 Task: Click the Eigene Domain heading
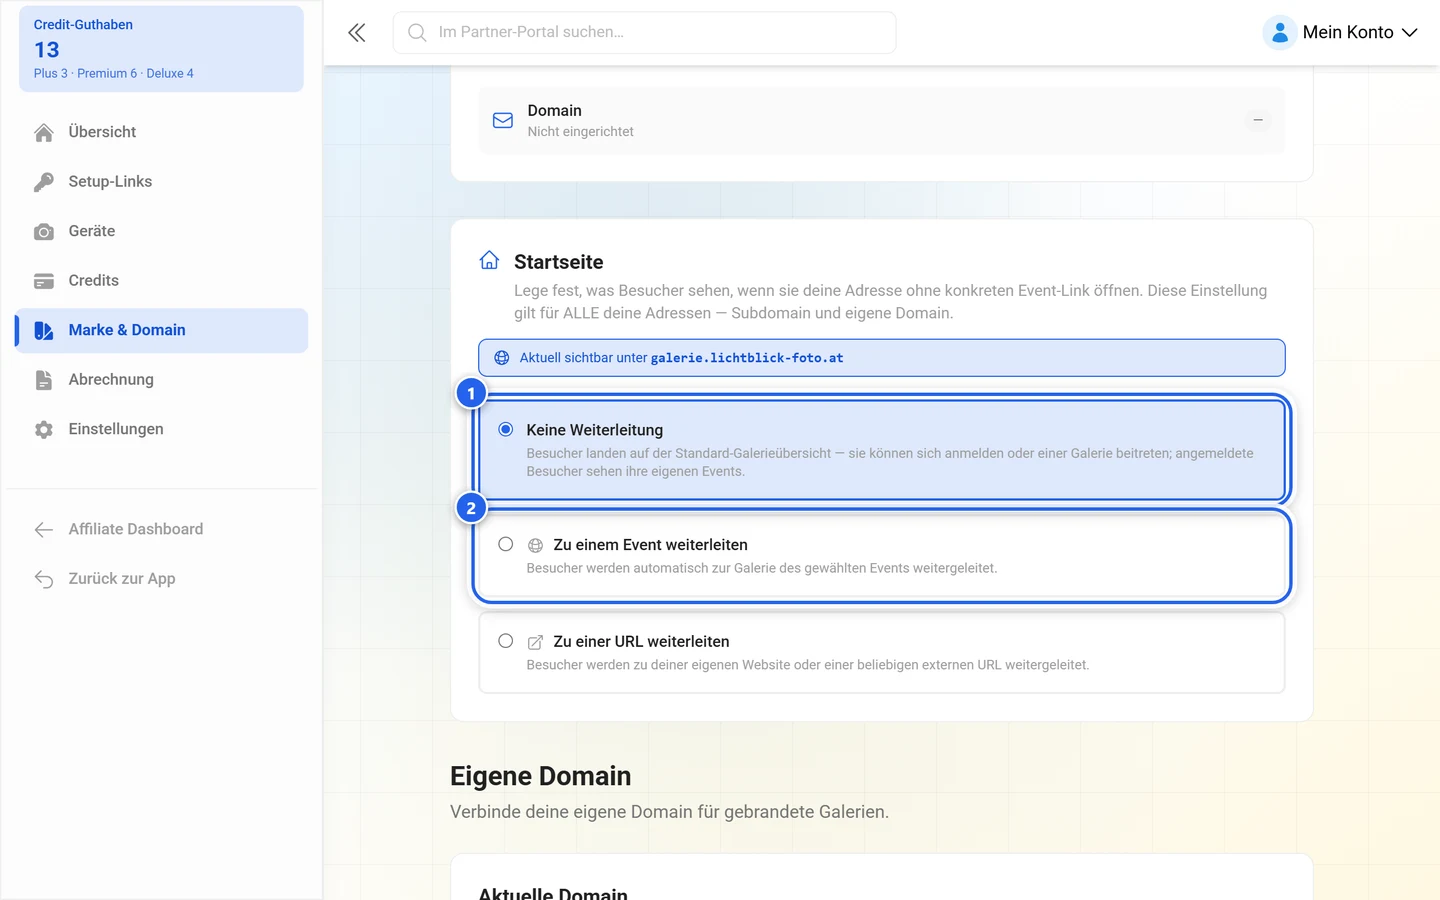(541, 776)
